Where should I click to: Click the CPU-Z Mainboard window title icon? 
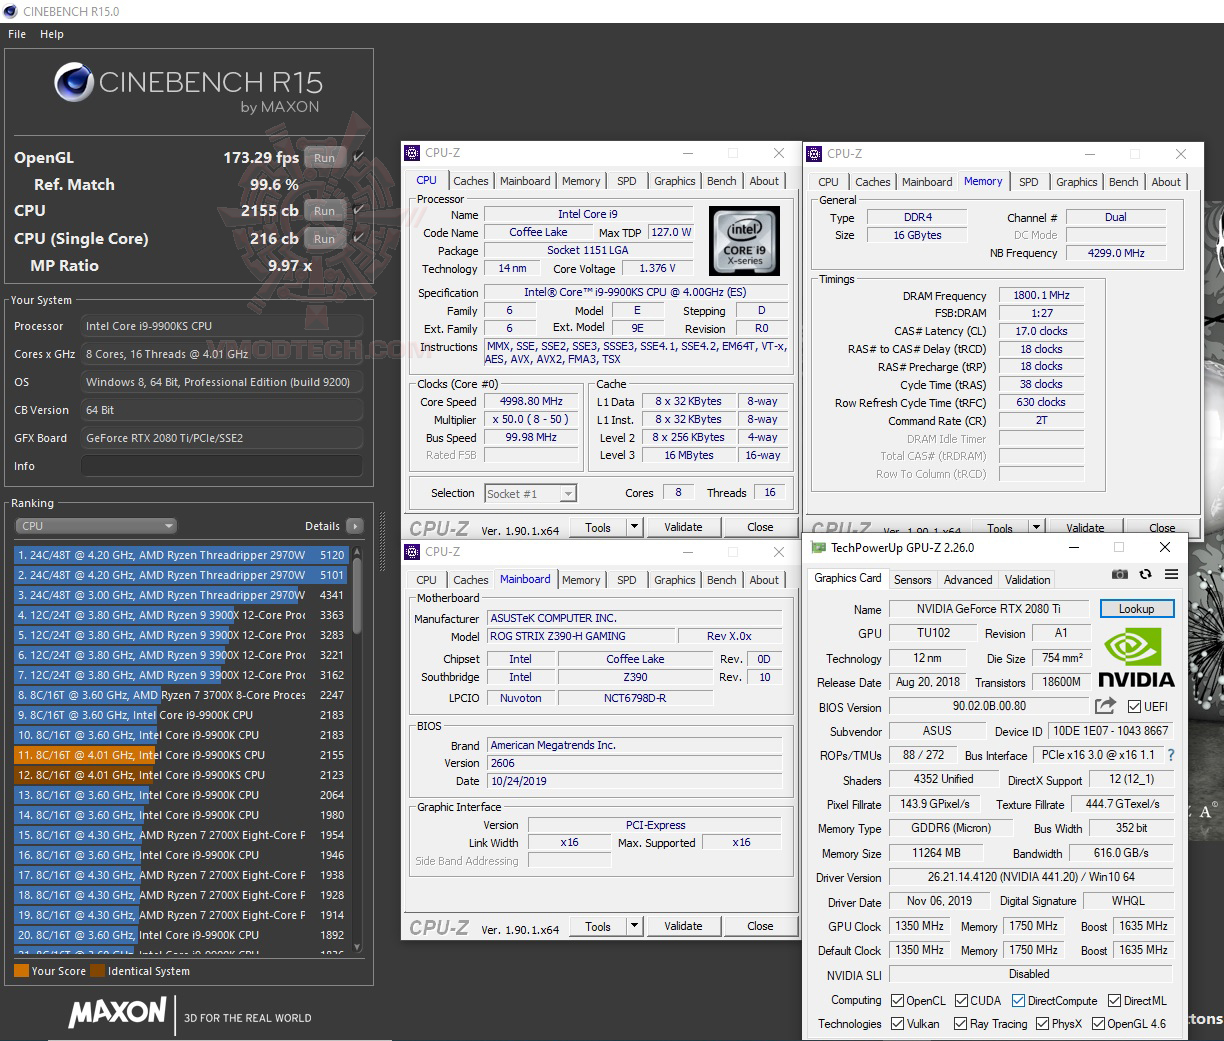pyautogui.click(x=412, y=552)
